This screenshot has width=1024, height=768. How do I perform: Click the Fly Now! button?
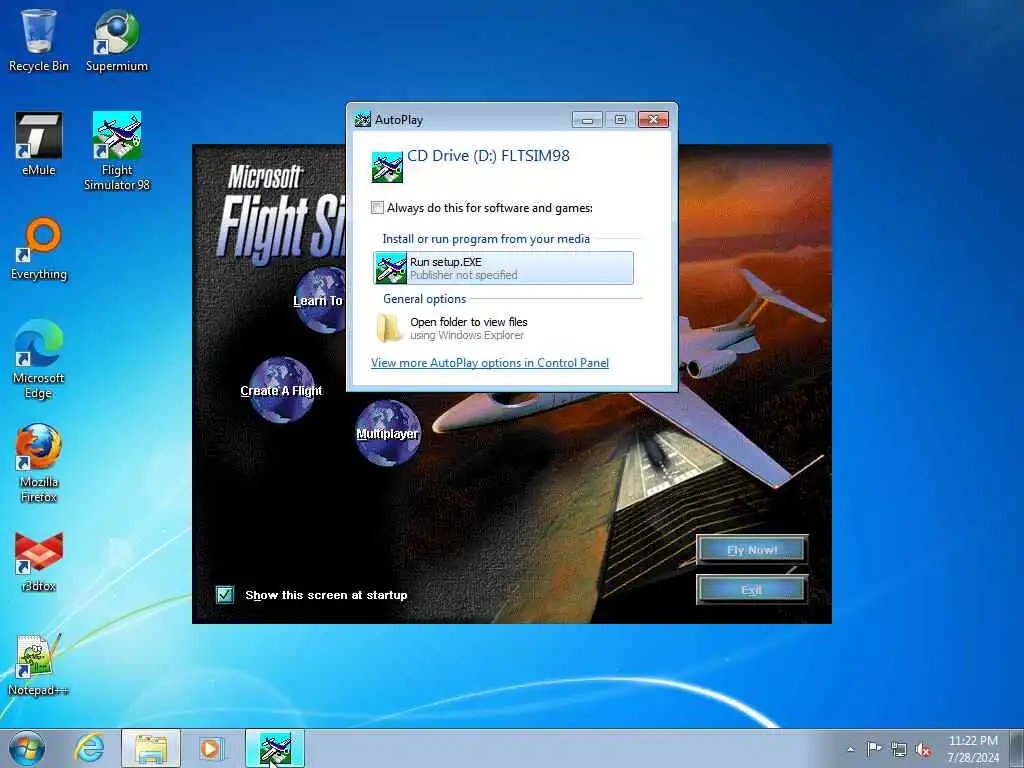point(752,550)
